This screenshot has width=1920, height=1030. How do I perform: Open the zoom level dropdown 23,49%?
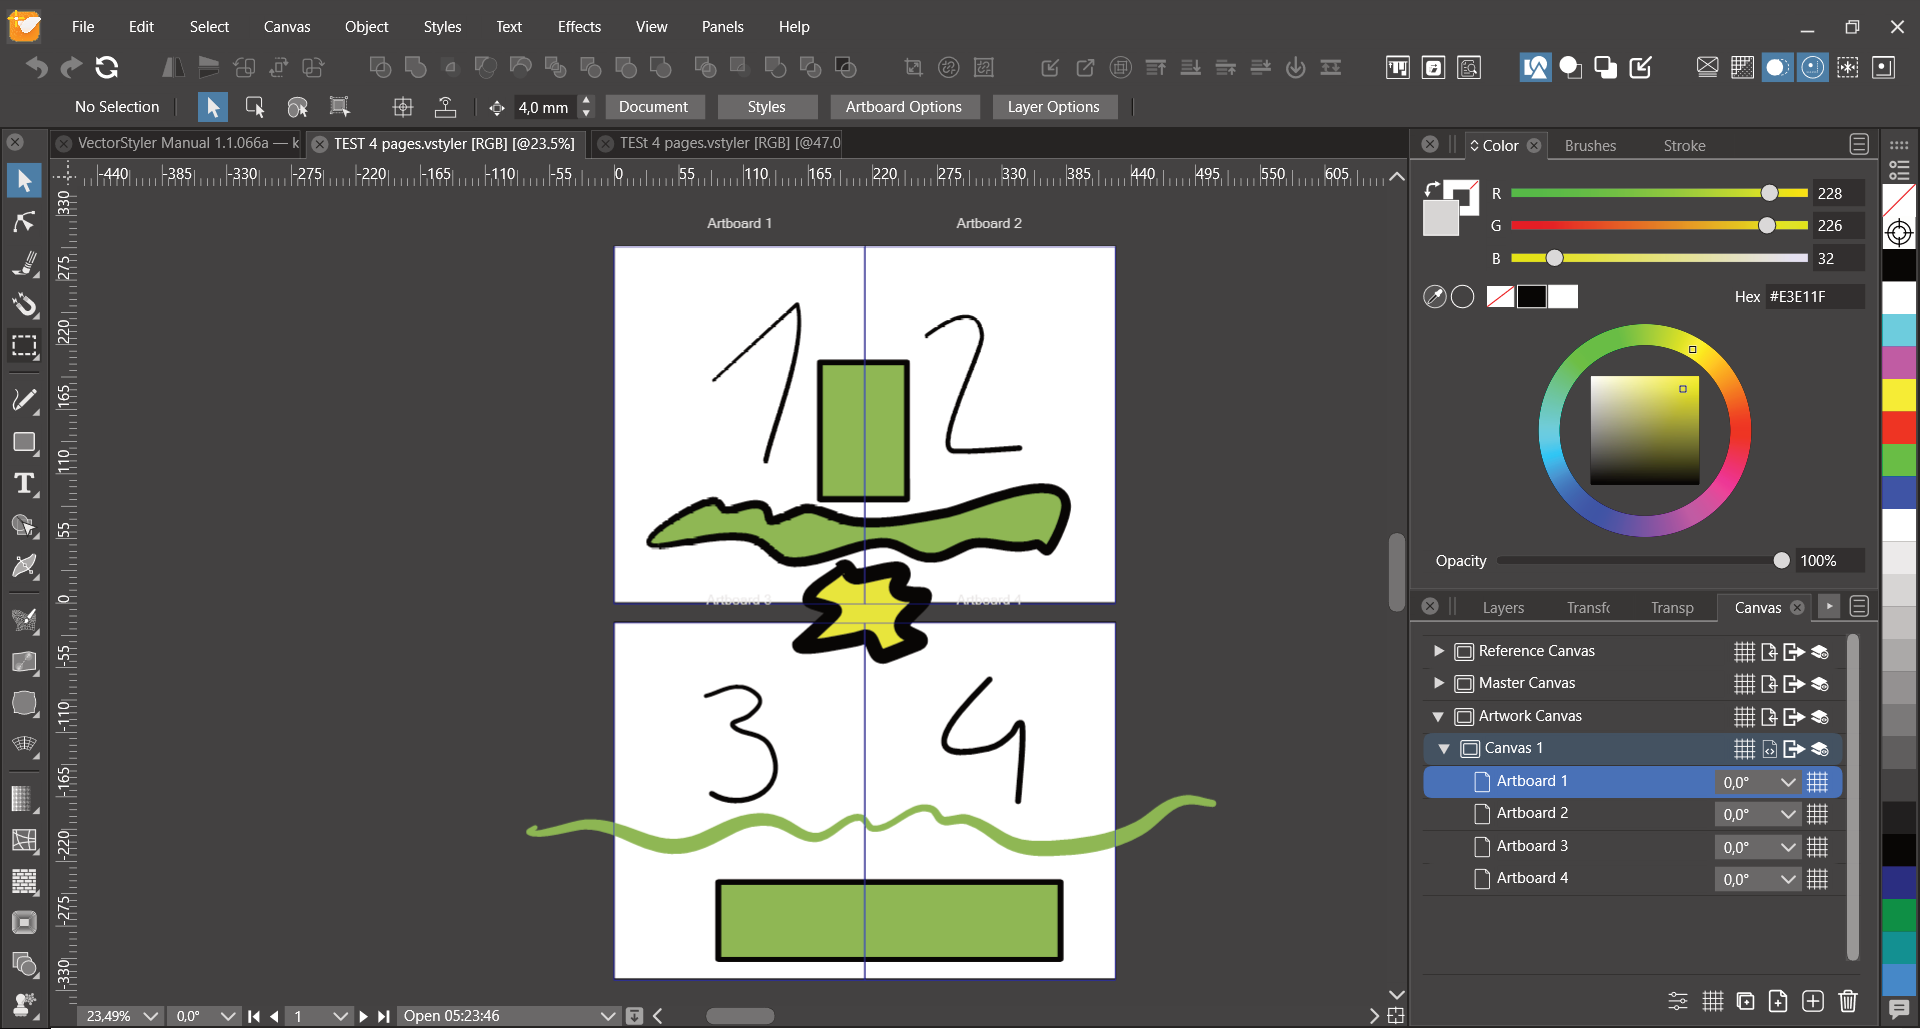click(x=150, y=1016)
